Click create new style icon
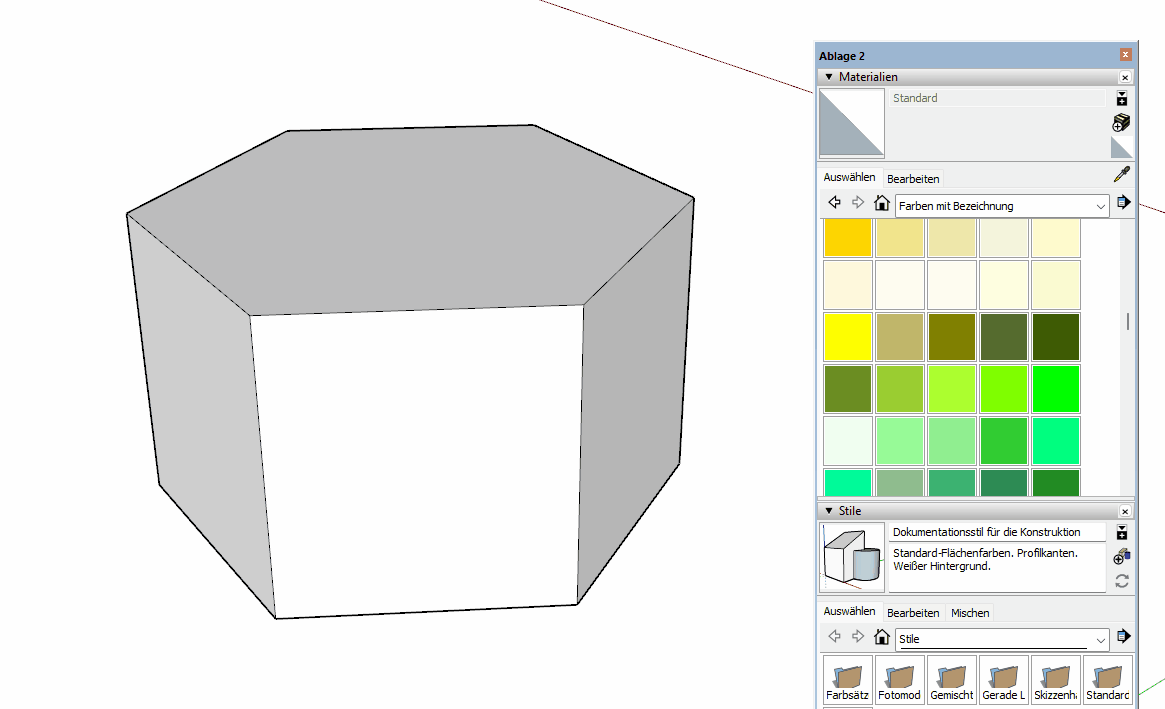This screenshot has height=709, width=1165. click(x=1122, y=556)
